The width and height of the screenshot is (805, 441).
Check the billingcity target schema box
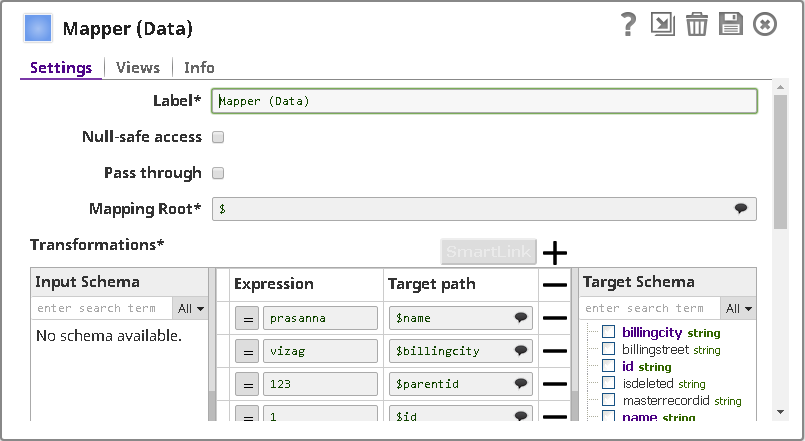(608, 332)
